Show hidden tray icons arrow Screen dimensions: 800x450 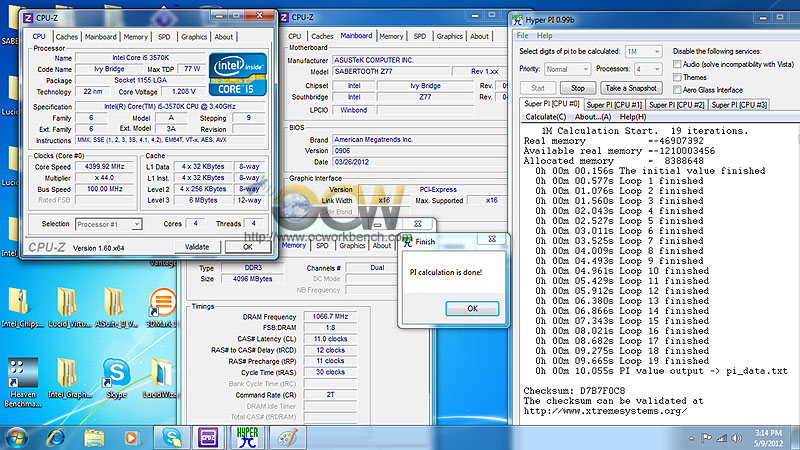691,438
